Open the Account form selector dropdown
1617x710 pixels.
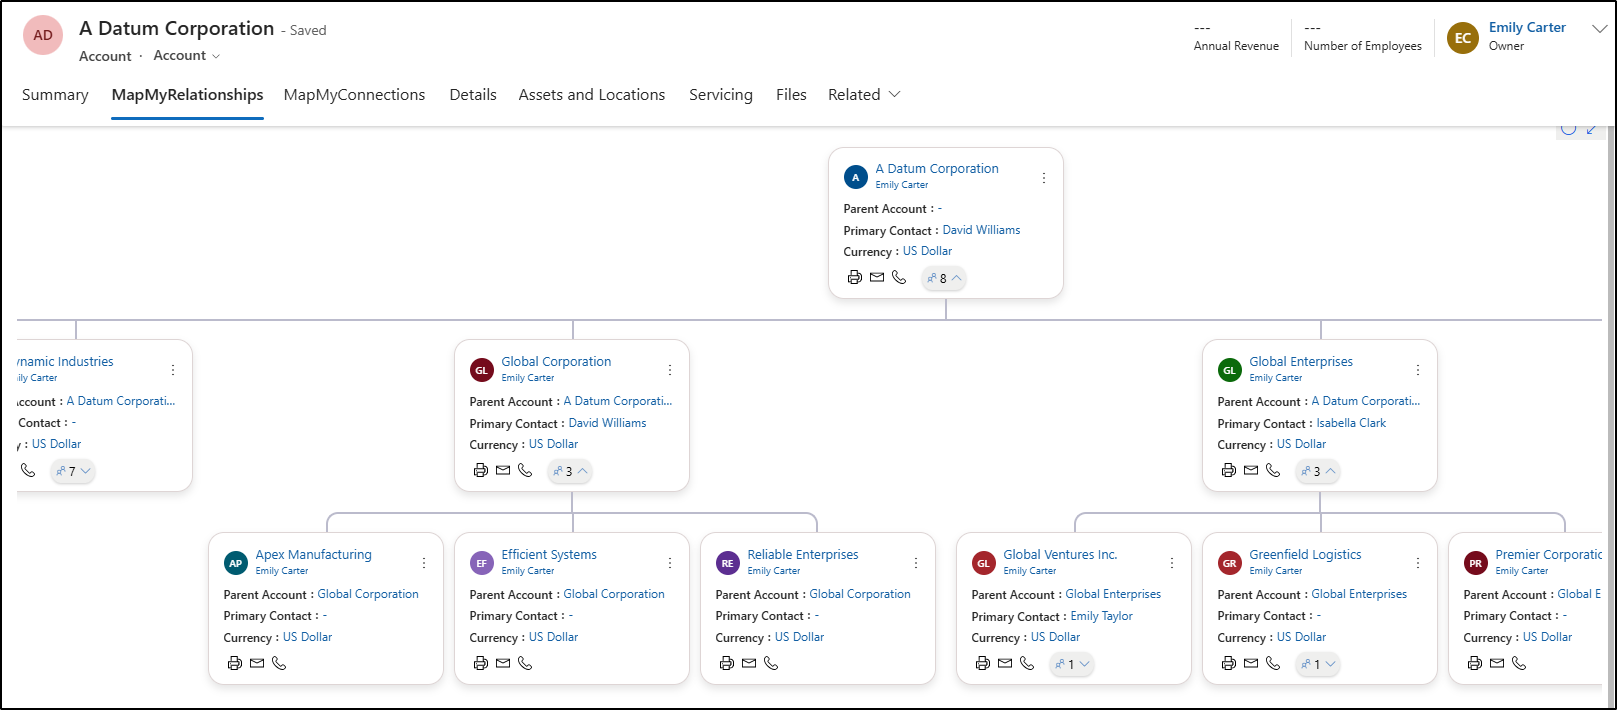[187, 56]
